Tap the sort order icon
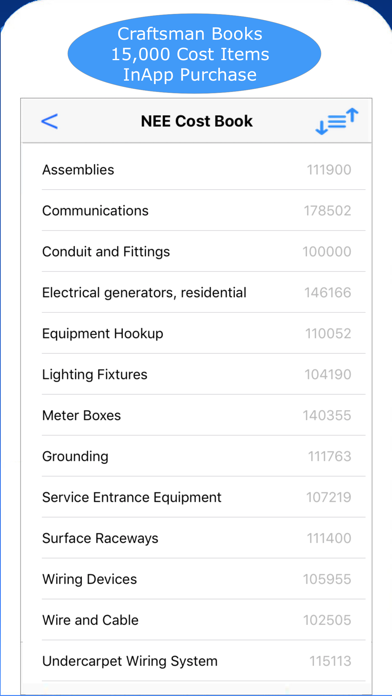Image resolution: width=392 pixels, height=696 pixels. (337, 121)
